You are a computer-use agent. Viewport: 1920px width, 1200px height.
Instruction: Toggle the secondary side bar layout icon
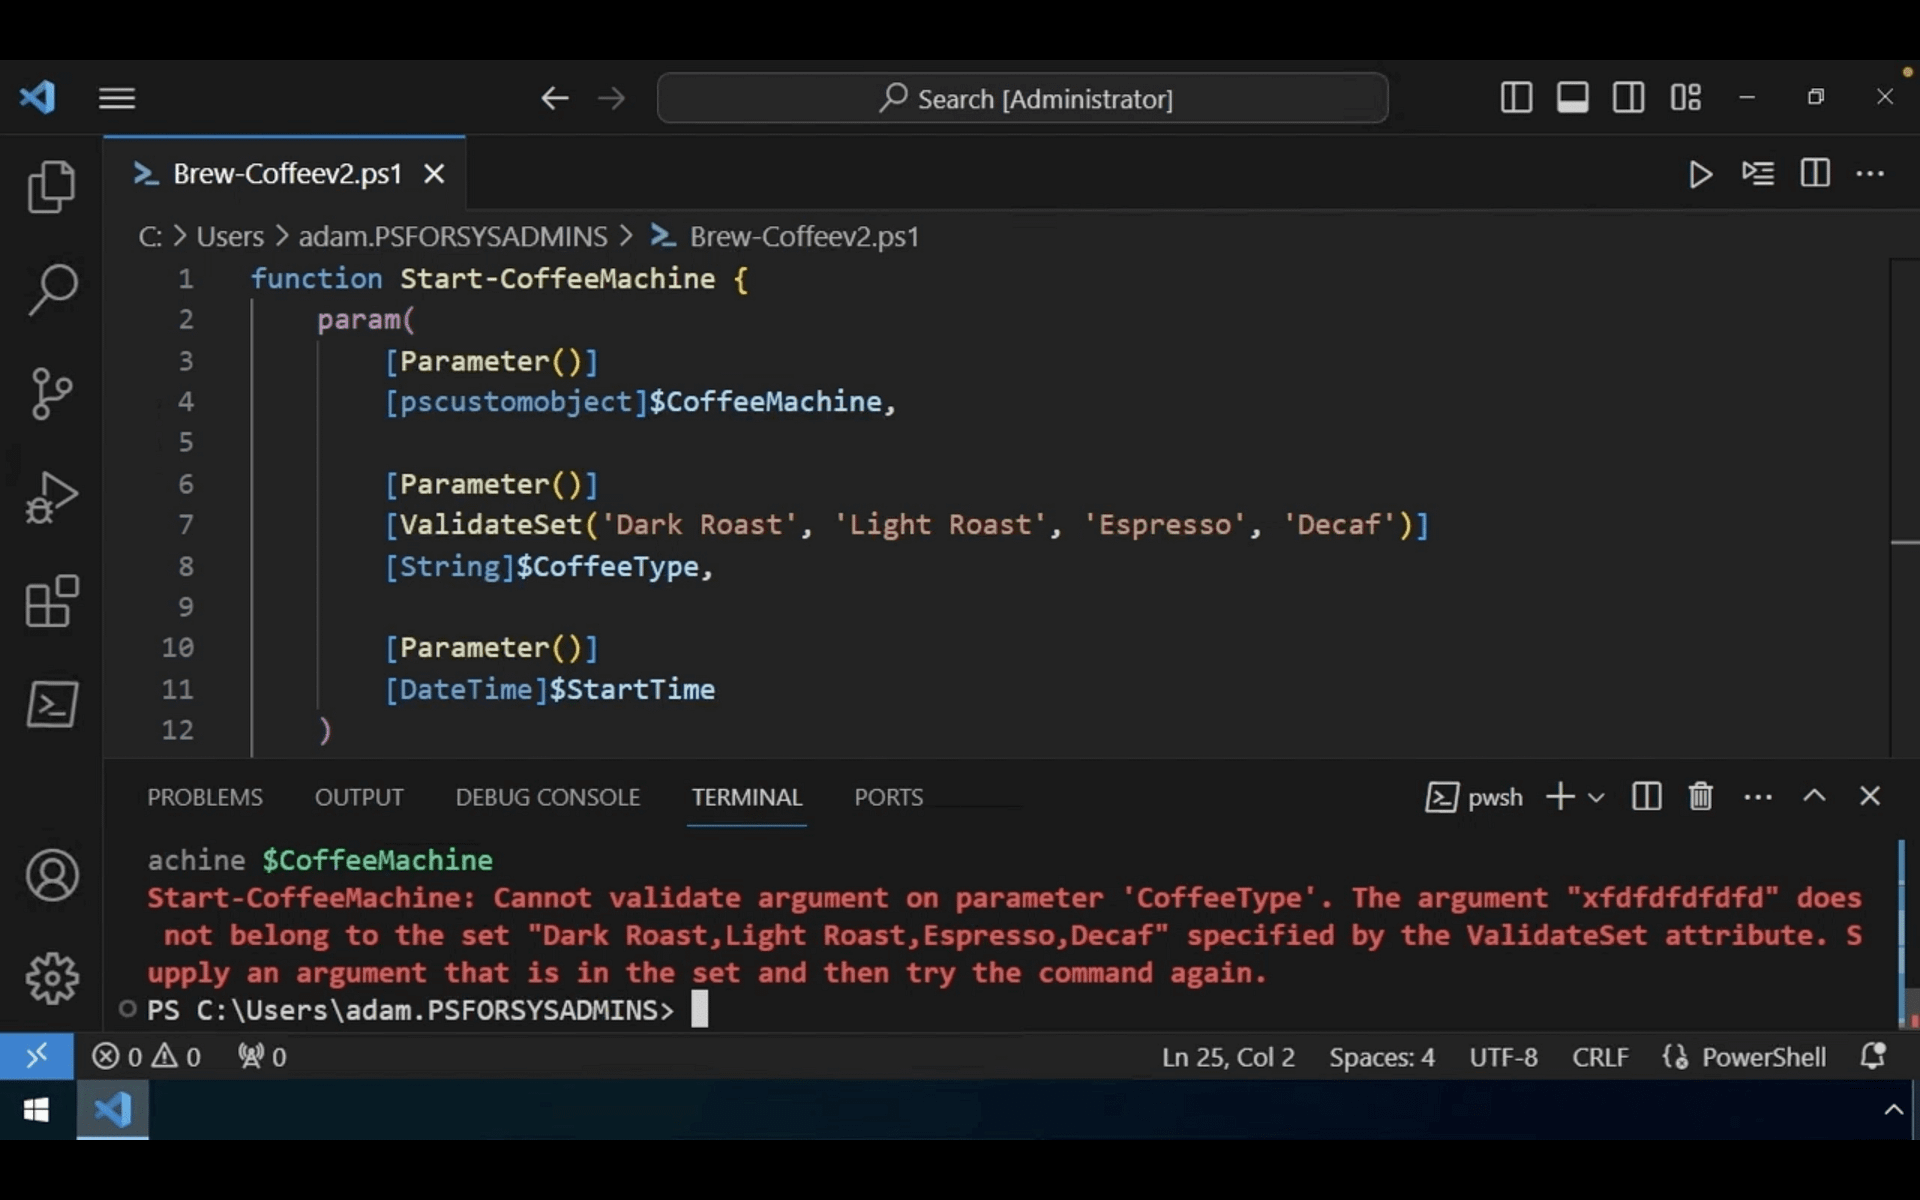click(1628, 97)
